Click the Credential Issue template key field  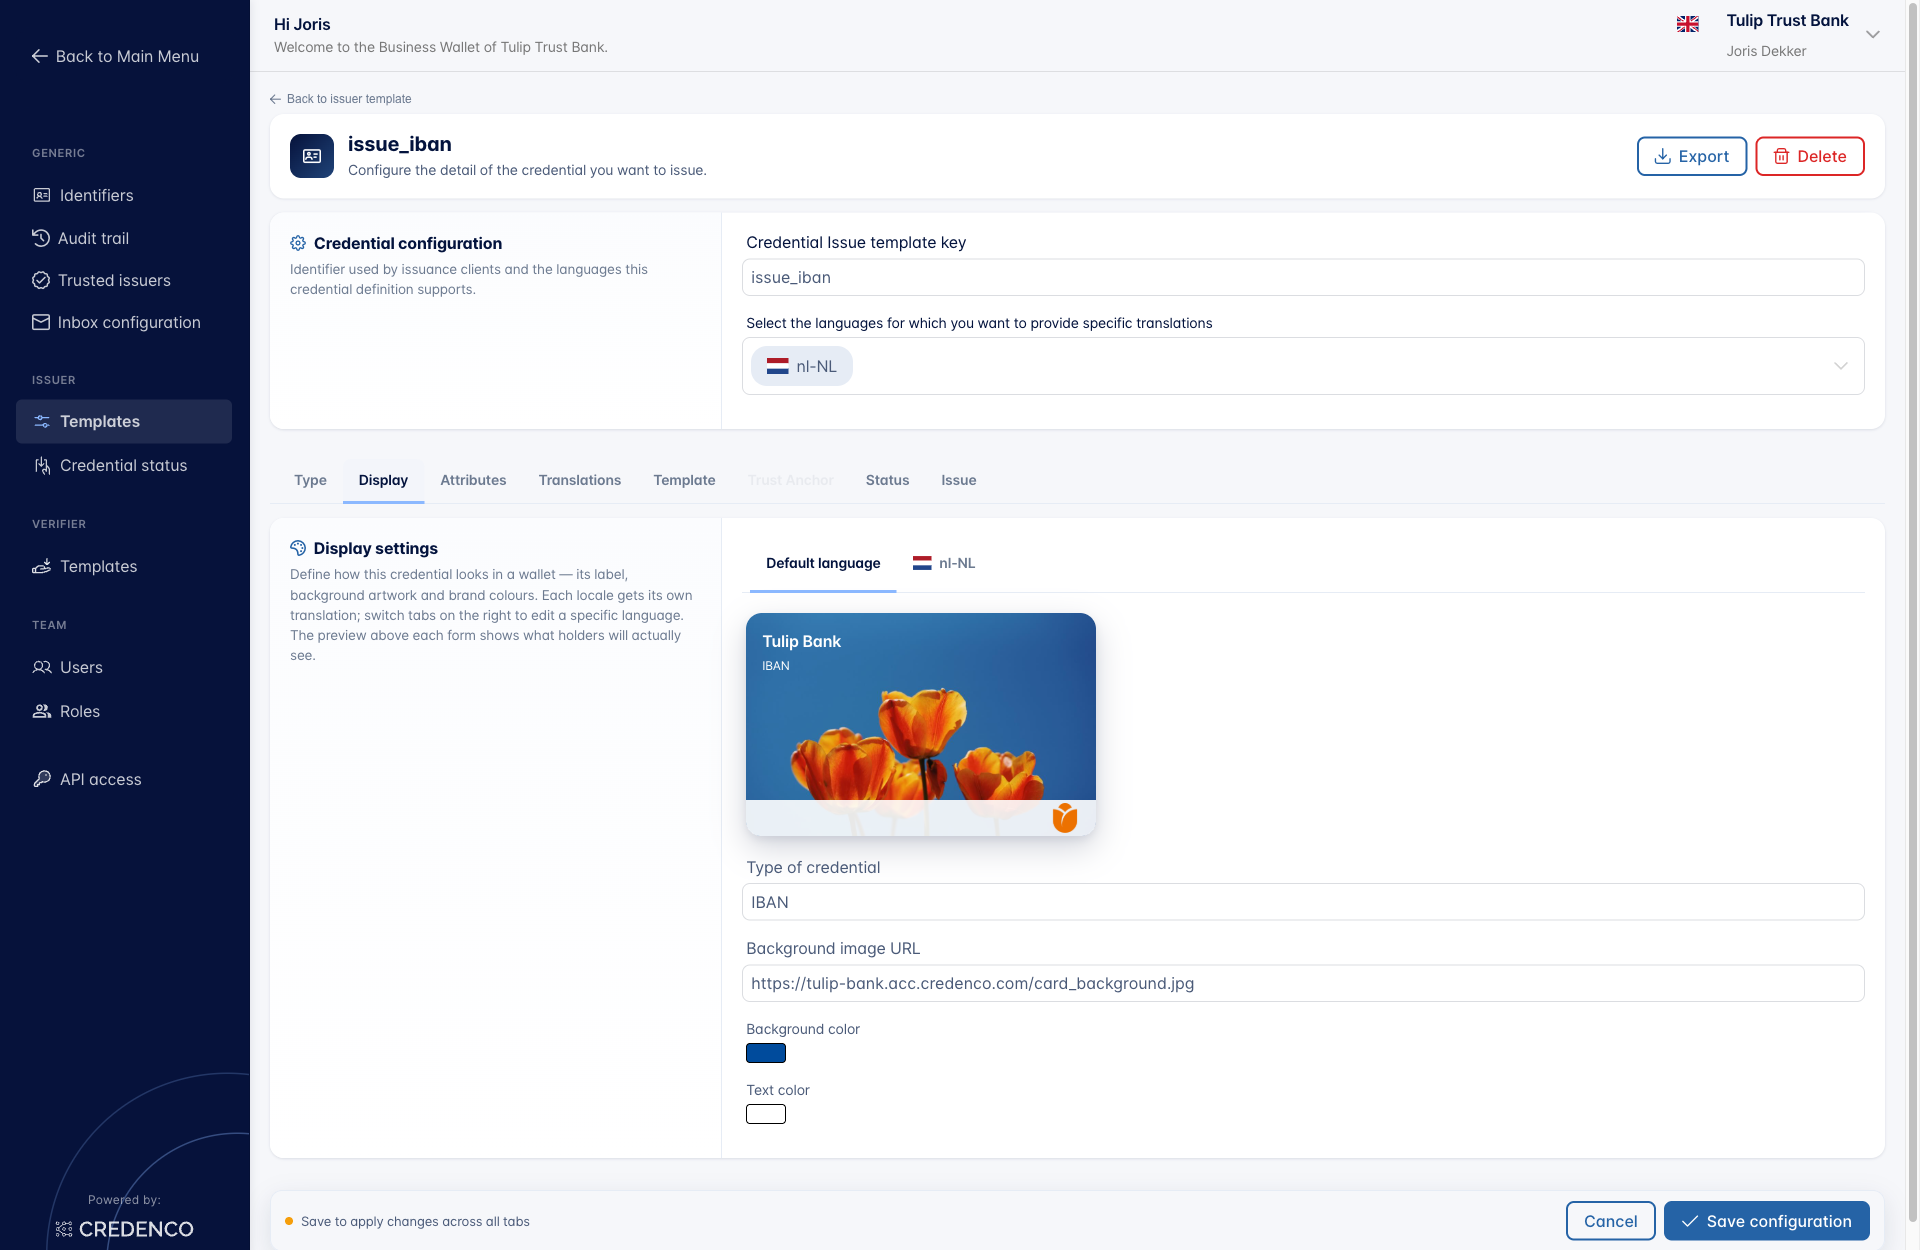1303,277
